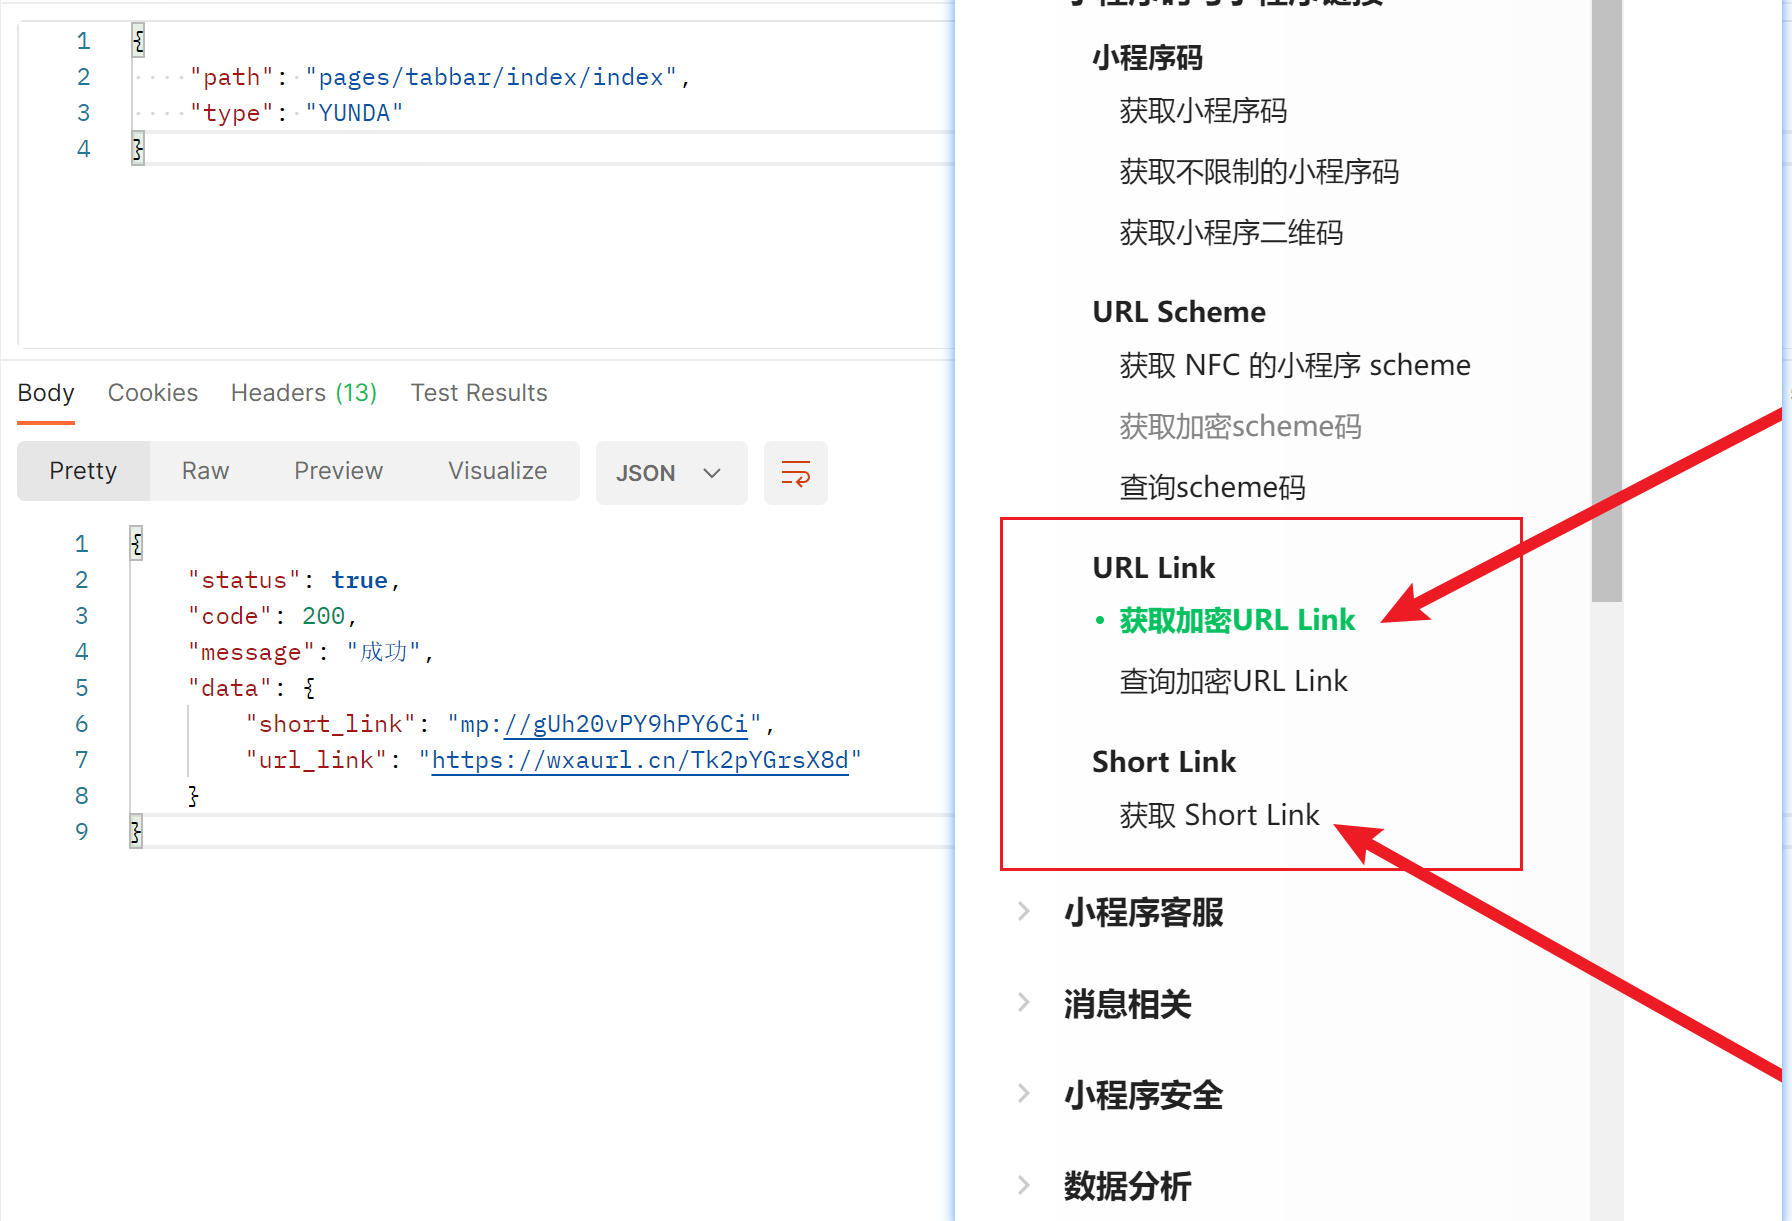Open the JSON format dropdown
Image resolution: width=1792 pixels, height=1221 pixels.
pos(671,473)
